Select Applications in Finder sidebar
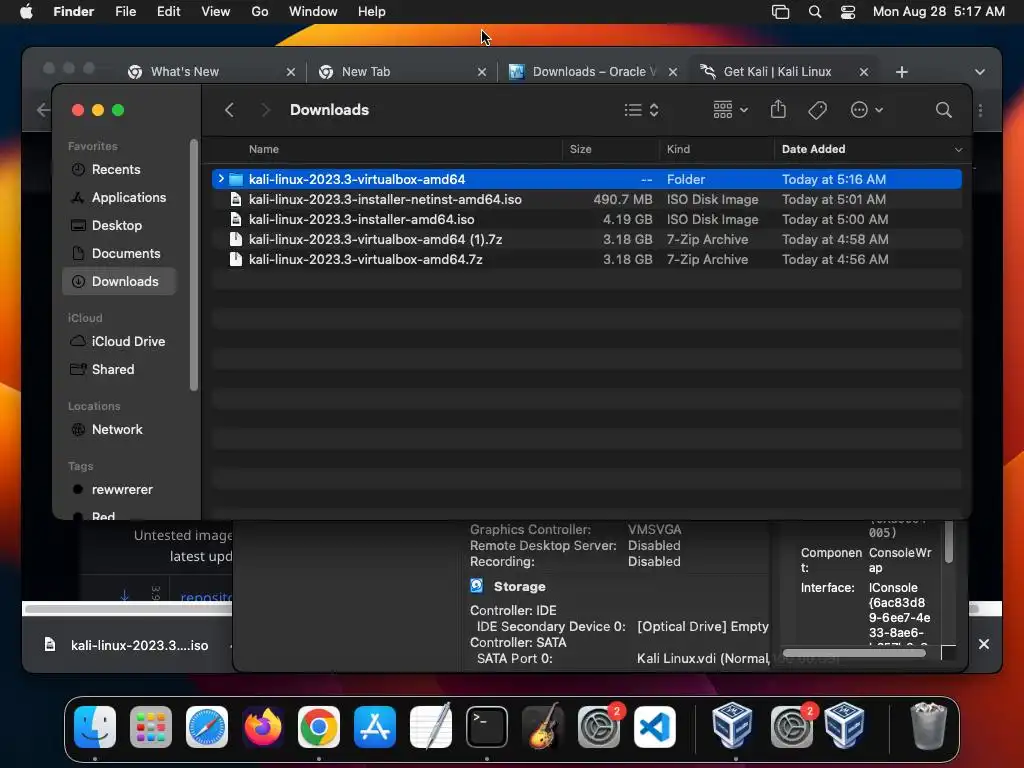Screen dimensions: 1024x768 click(119, 197)
